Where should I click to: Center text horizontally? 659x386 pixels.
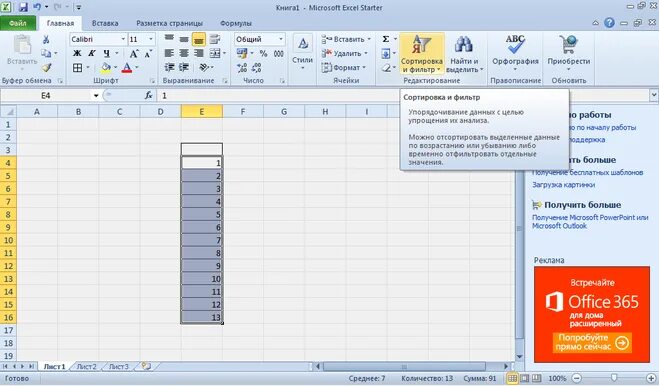coord(184,53)
